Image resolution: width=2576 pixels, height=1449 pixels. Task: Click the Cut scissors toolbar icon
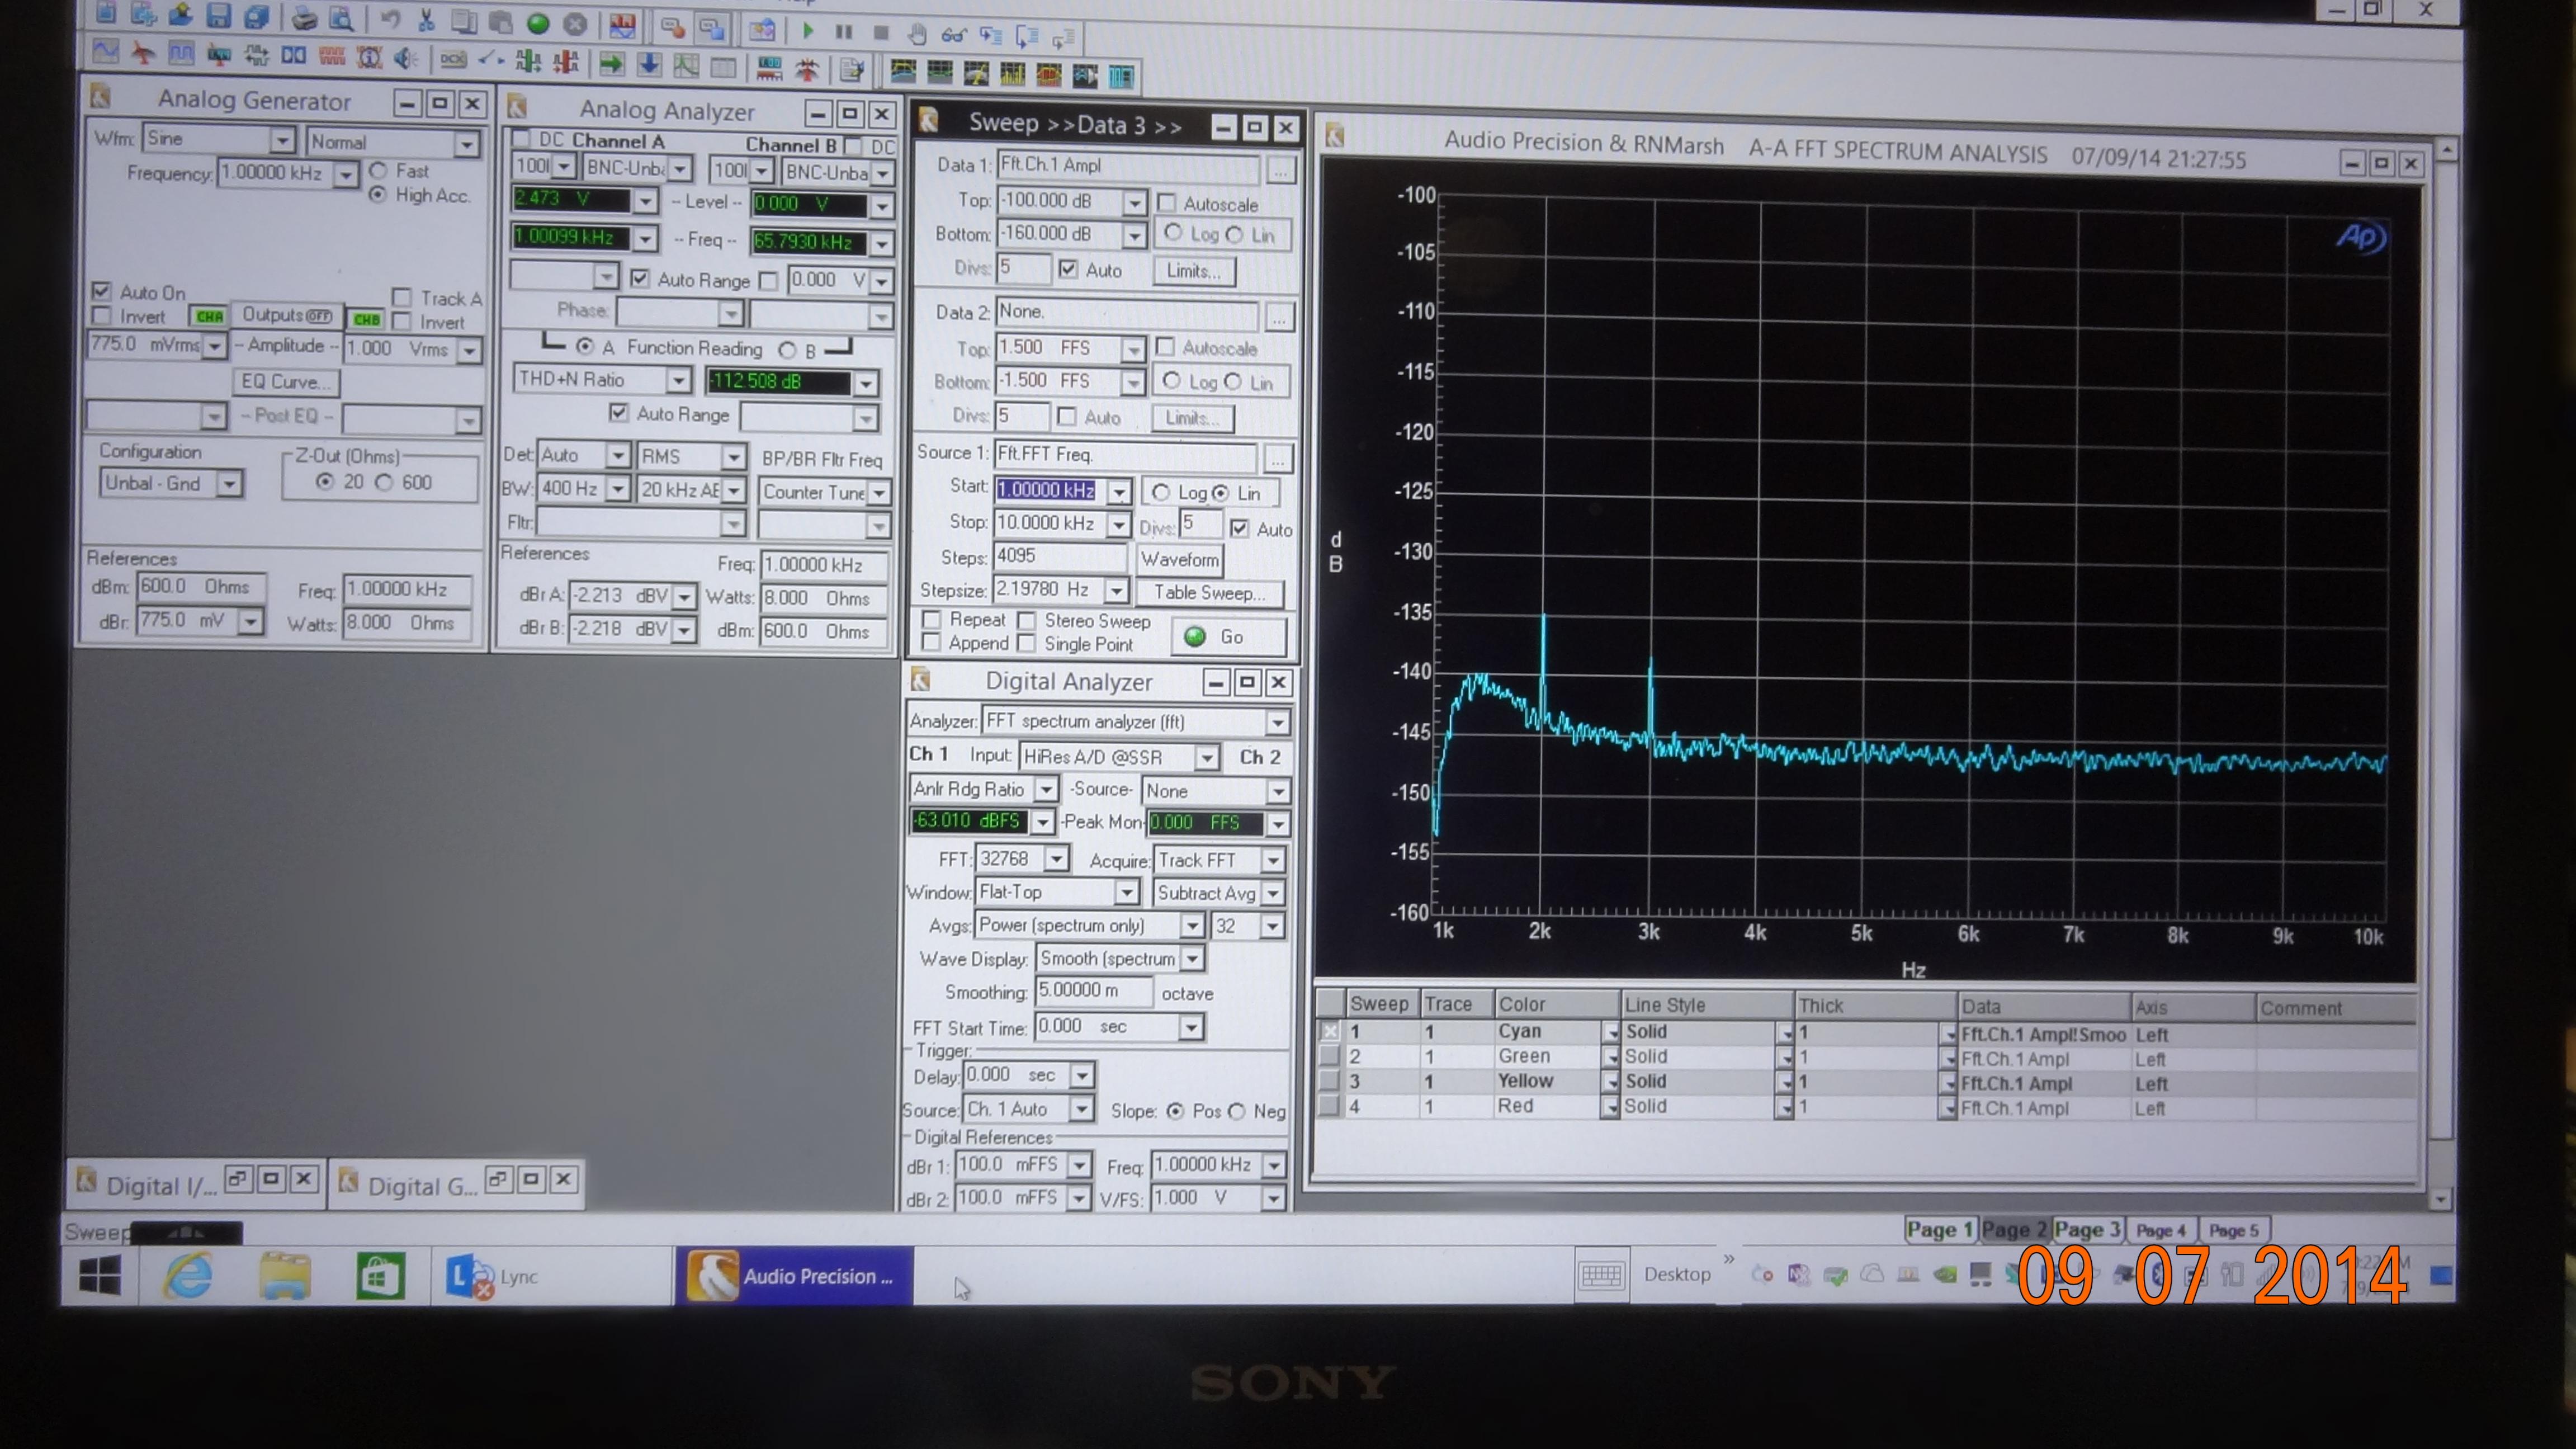coord(426,19)
